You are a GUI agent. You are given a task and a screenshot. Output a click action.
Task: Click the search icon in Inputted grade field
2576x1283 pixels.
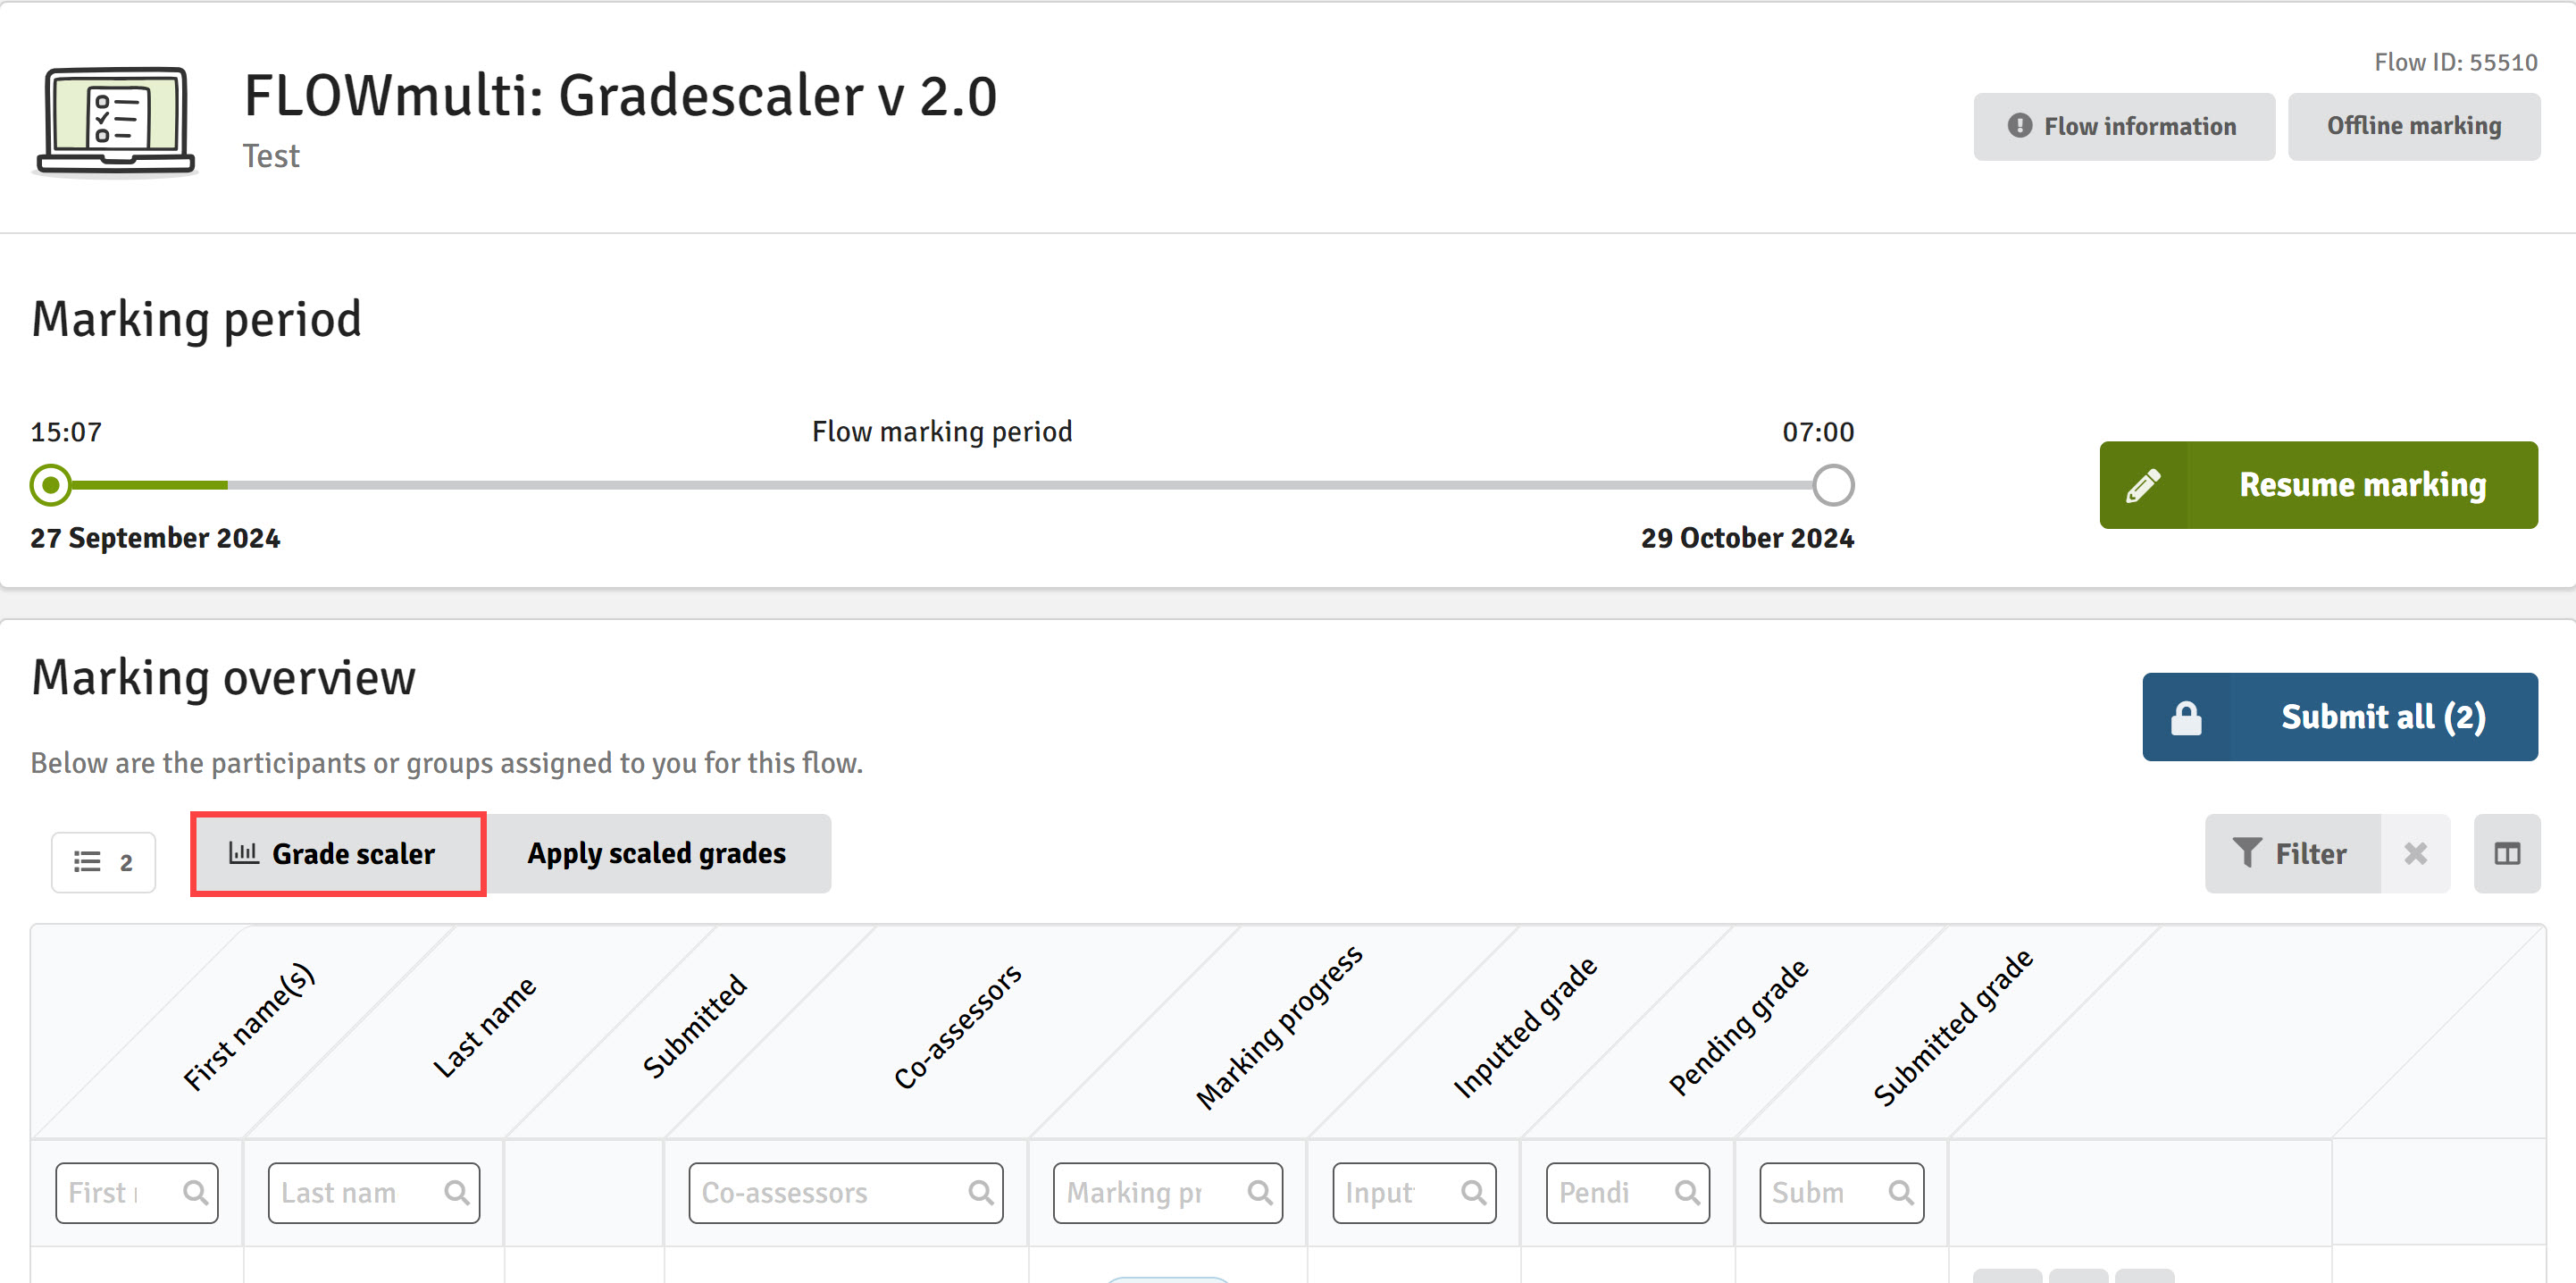[1473, 1192]
